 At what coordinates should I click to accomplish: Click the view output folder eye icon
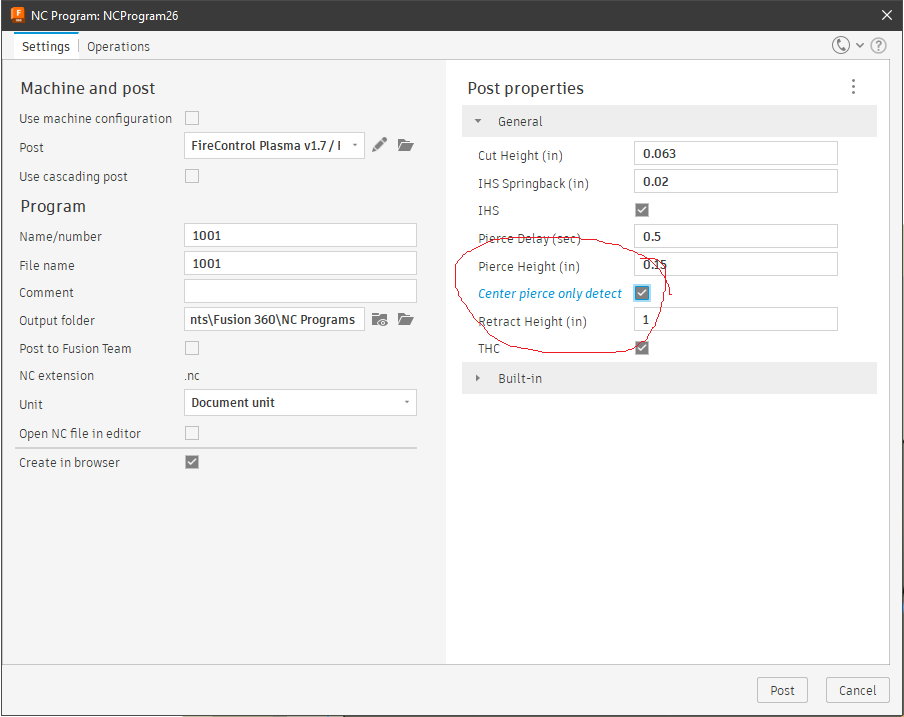[x=379, y=319]
